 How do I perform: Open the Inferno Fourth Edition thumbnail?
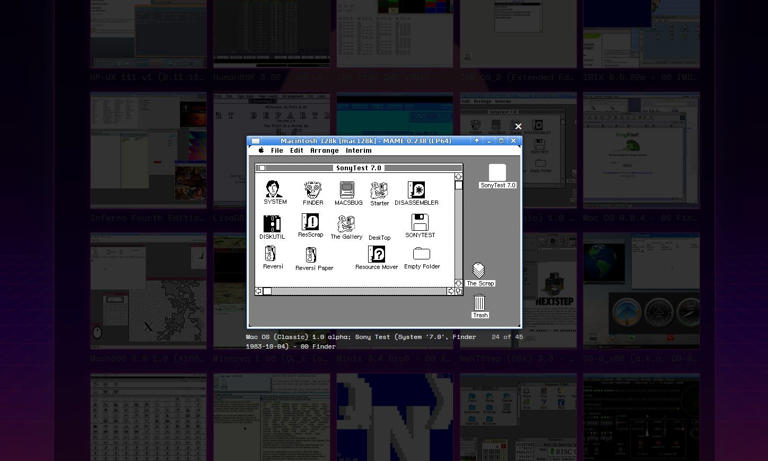[x=148, y=150]
